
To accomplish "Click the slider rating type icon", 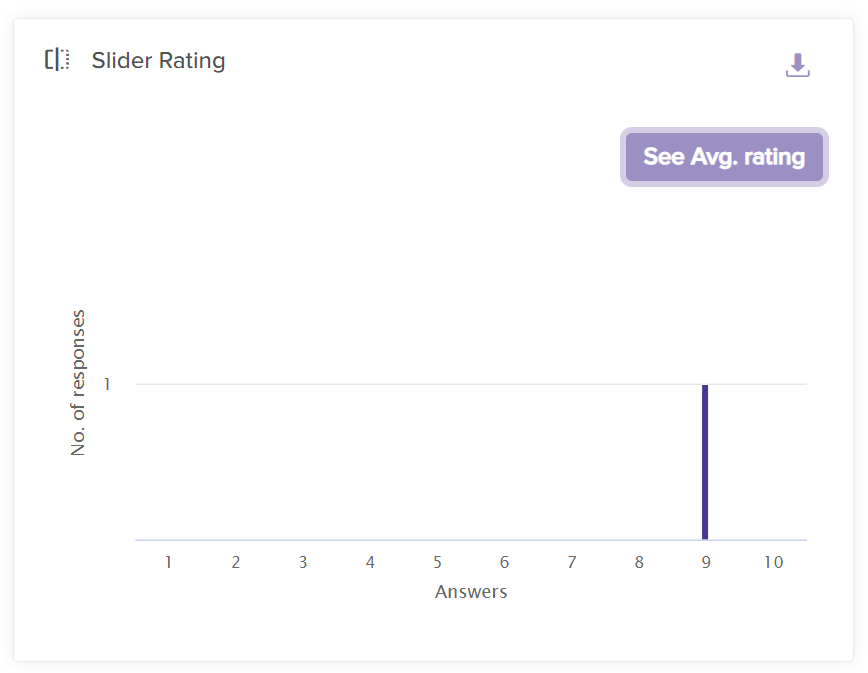I will click(57, 60).
